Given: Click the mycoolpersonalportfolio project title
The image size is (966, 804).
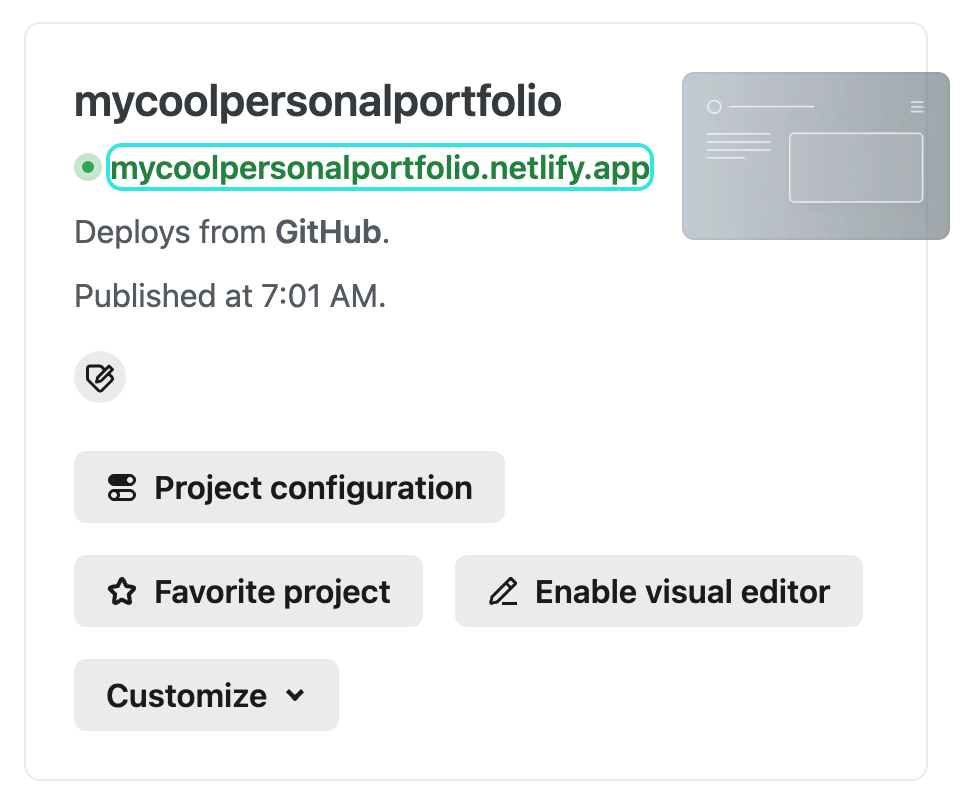Looking at the screenshot, I should (x=317, y=101).
